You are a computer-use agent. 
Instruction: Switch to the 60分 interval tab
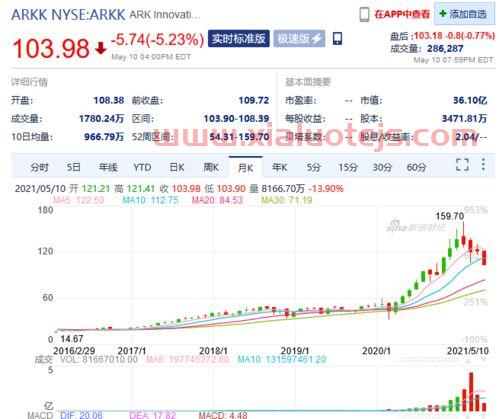click(416, 167)
